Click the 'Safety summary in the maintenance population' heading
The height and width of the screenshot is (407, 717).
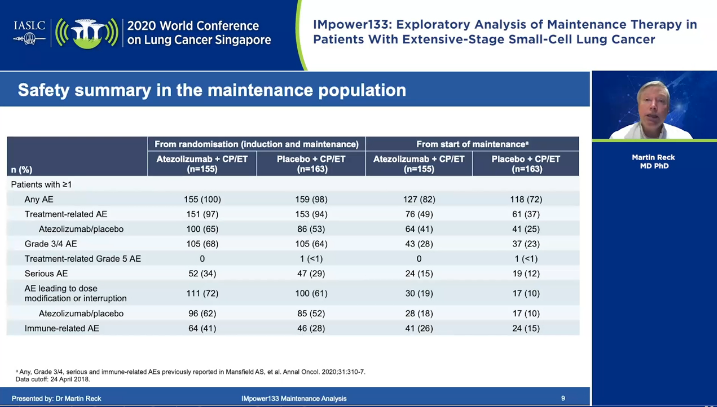pos(212,90)
